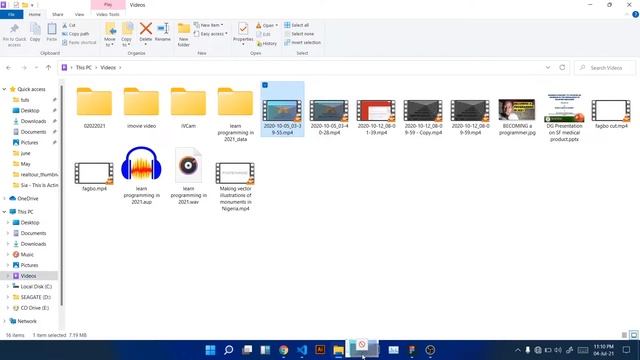Expand Network in navigation pane
This screenshot has height=360, width=640.
tap(4, 321)
